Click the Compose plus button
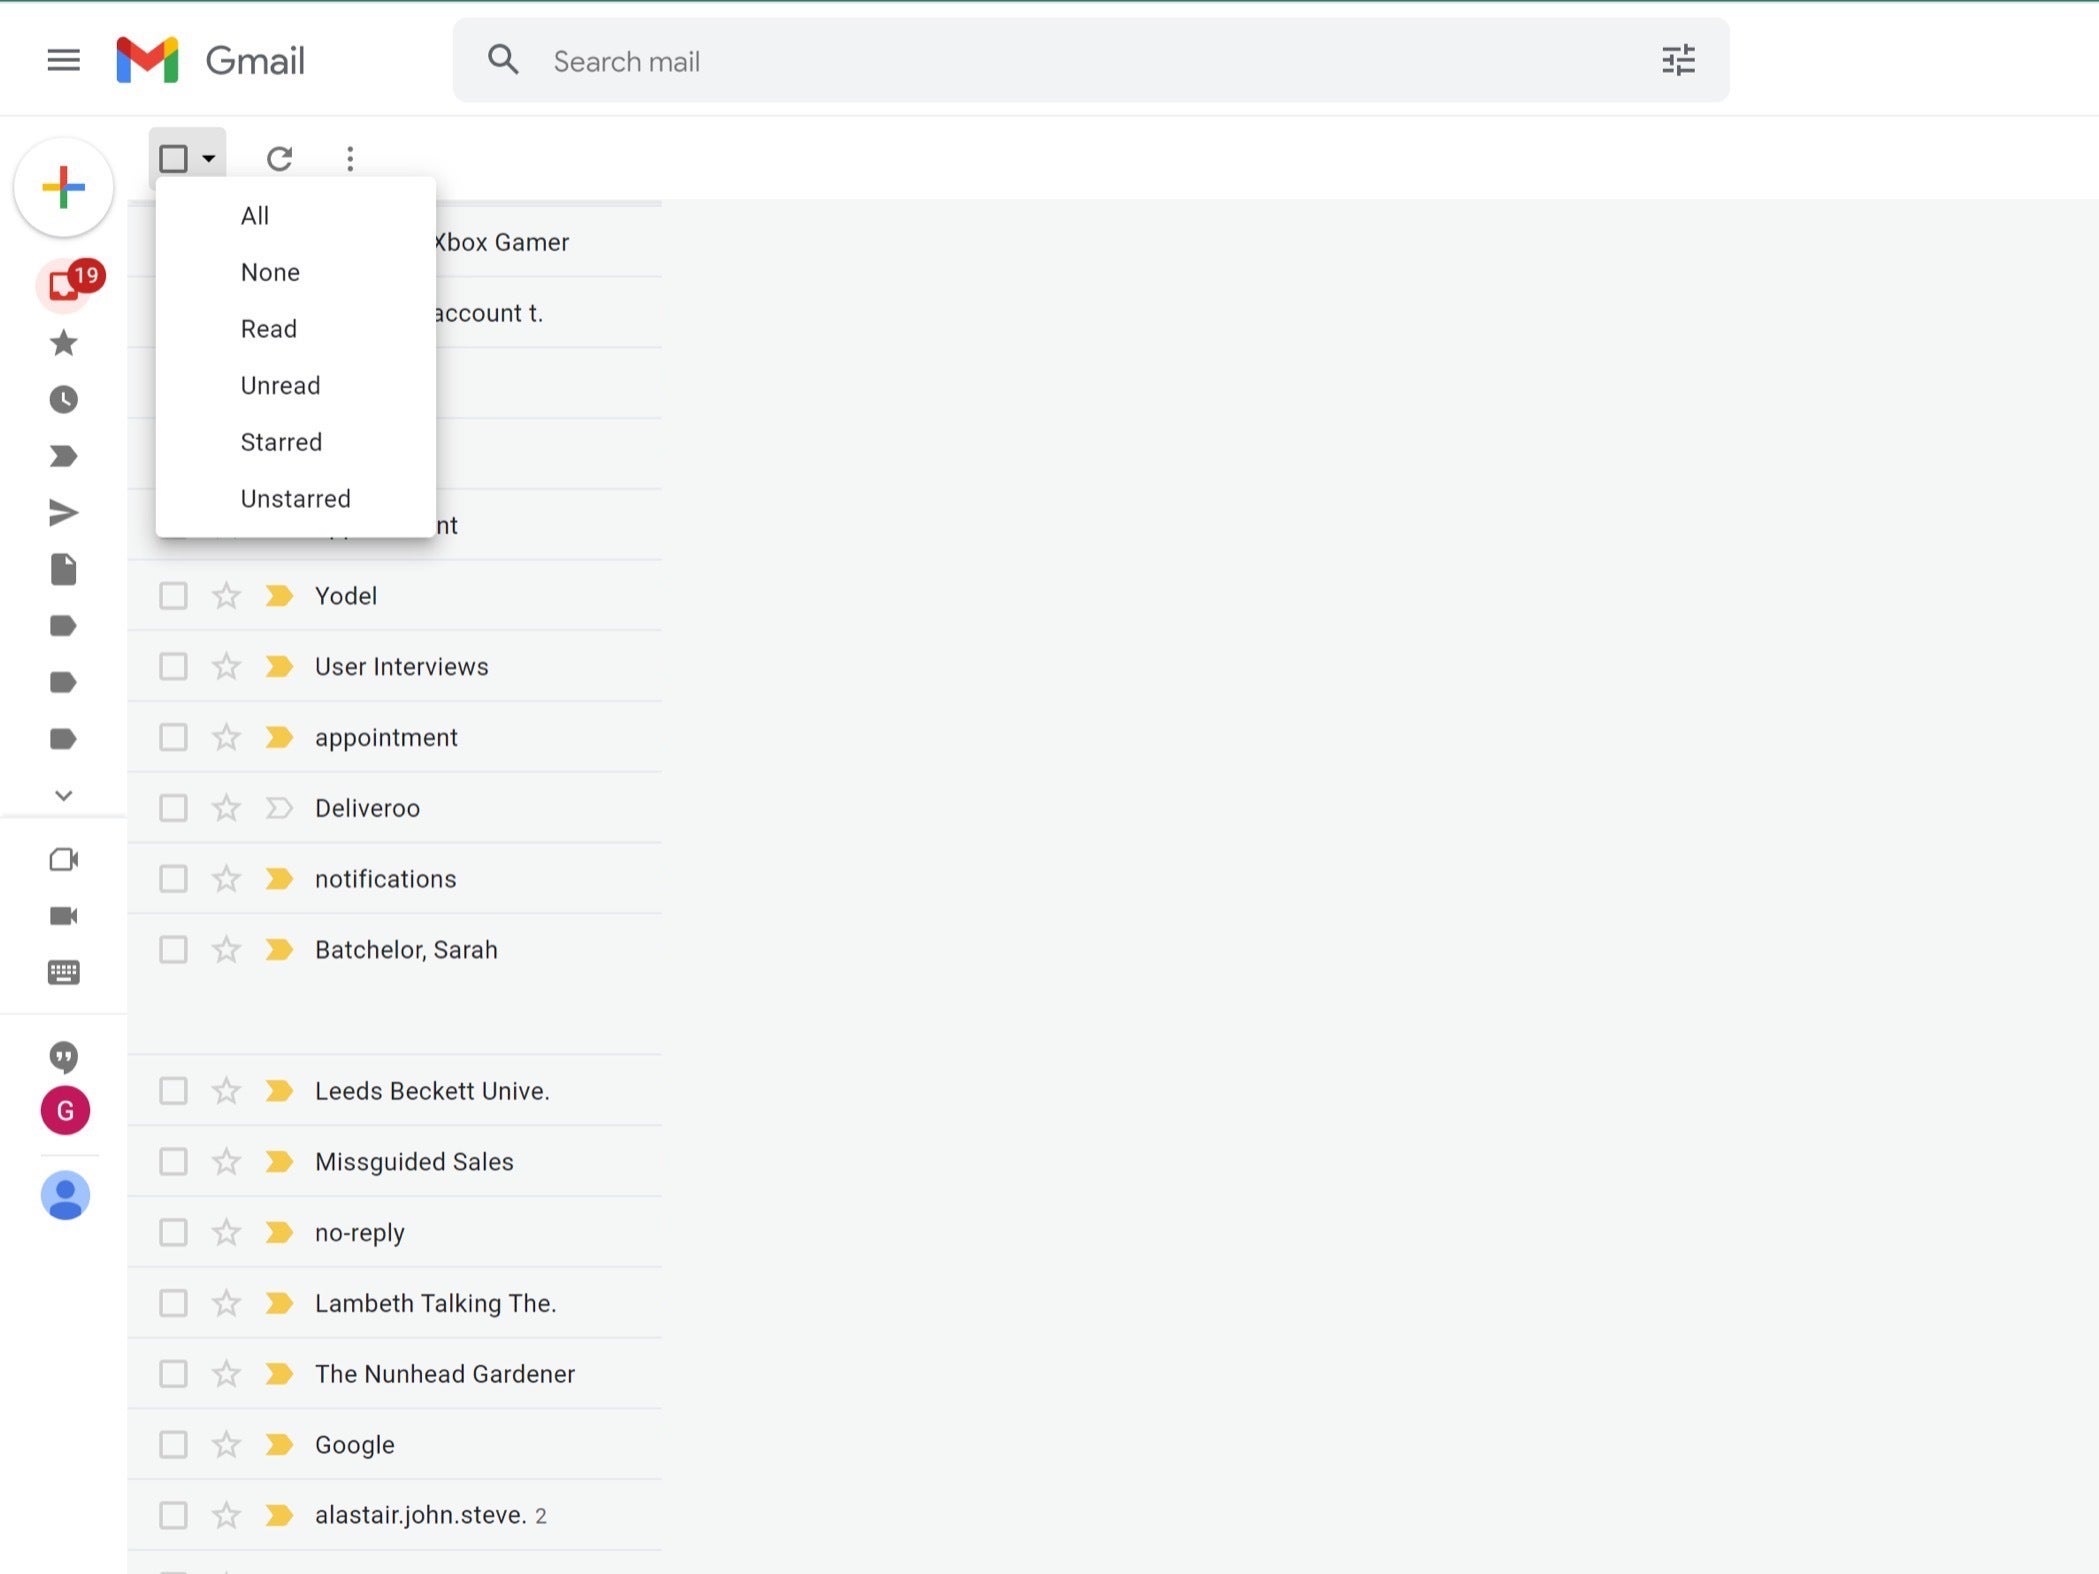Image resolution: width=2099 pixels, height=1574 pixels. click(x=64, y=187)
